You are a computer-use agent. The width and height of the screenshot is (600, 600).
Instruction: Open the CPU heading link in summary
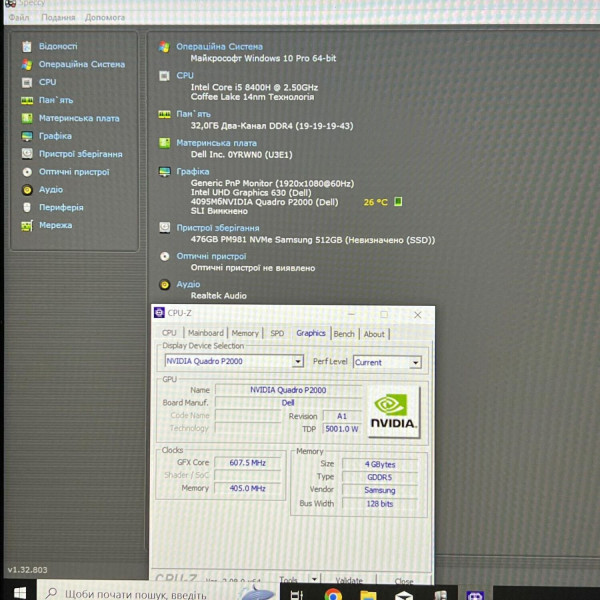click(x=185, y=75)
